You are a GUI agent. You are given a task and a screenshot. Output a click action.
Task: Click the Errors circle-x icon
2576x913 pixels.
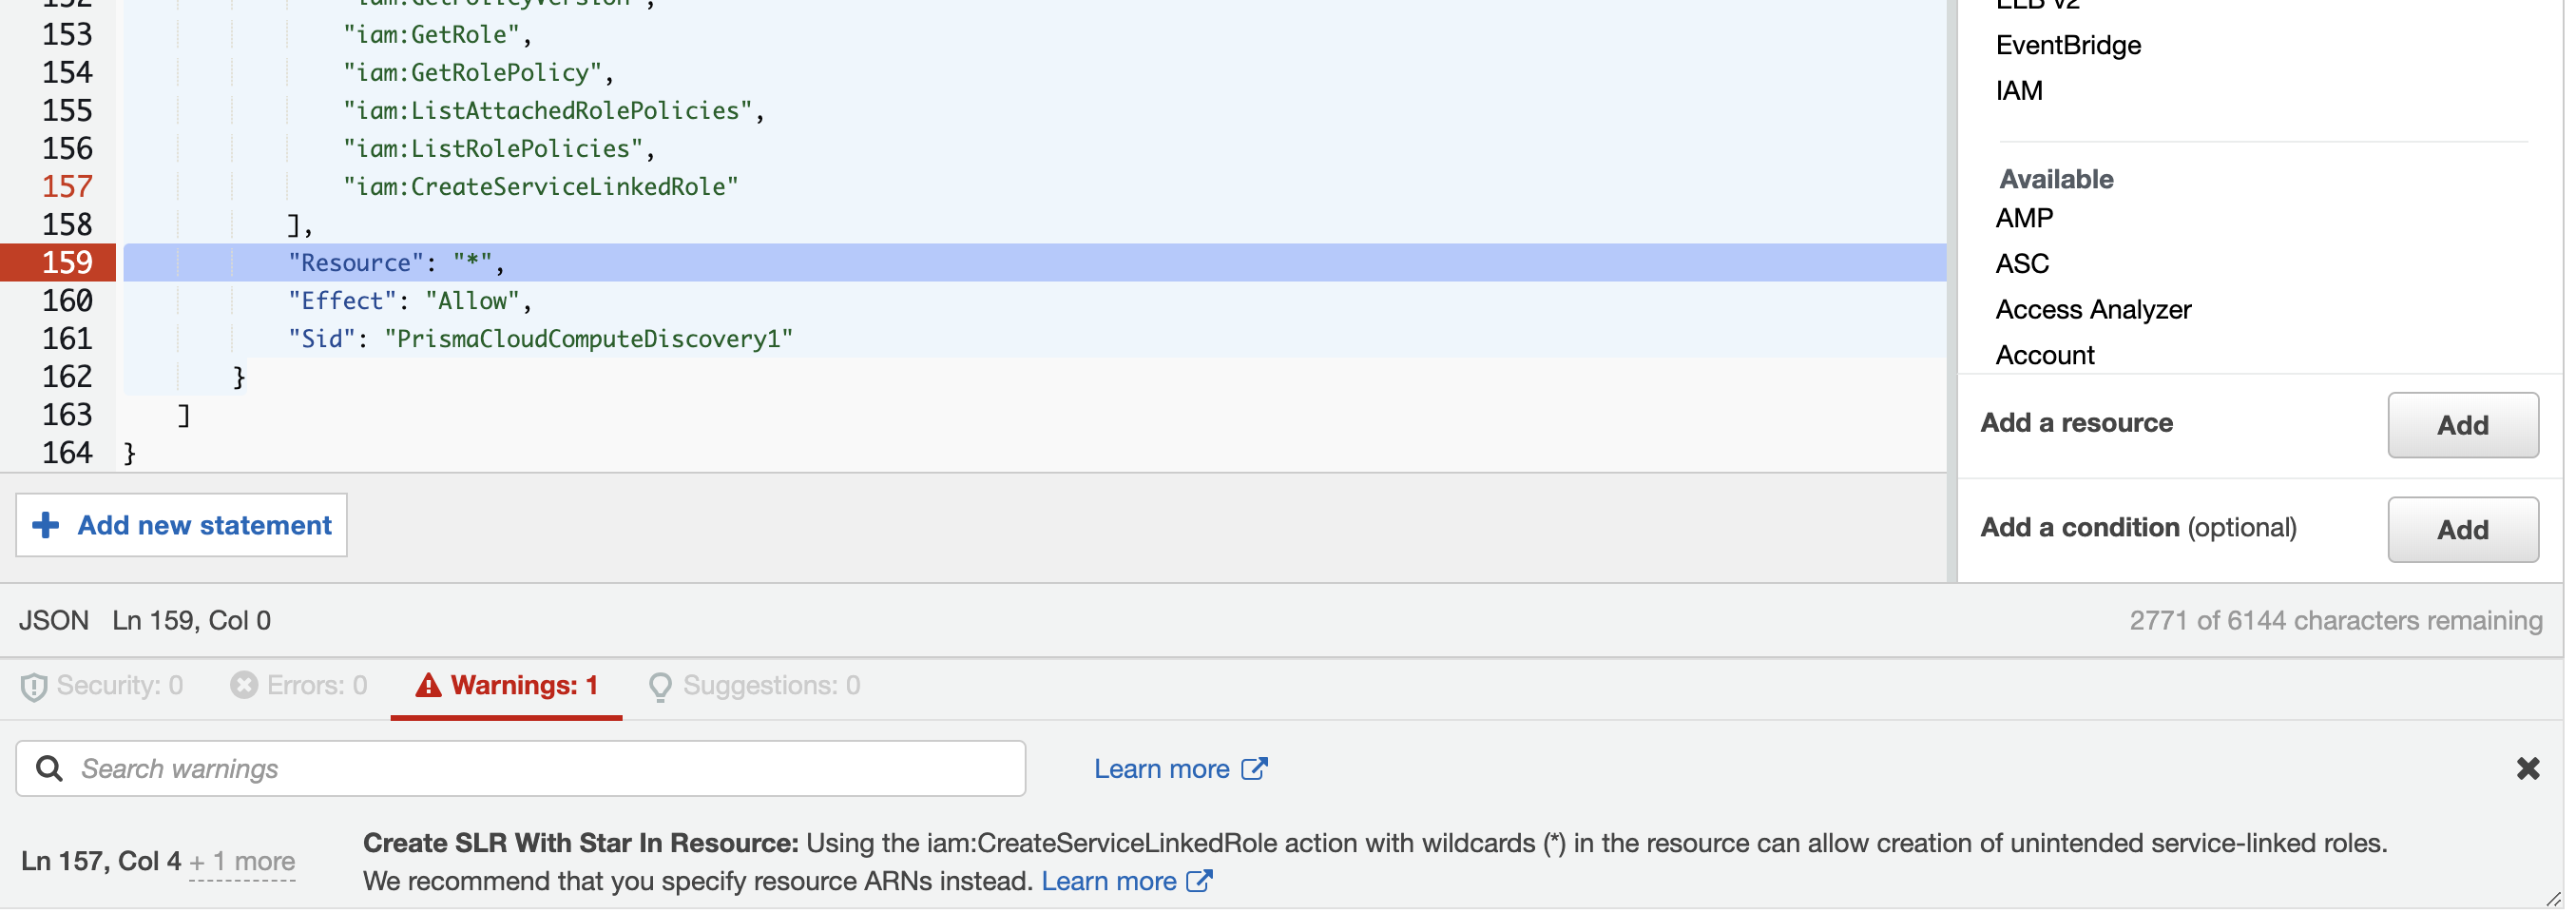pos(244,686)
